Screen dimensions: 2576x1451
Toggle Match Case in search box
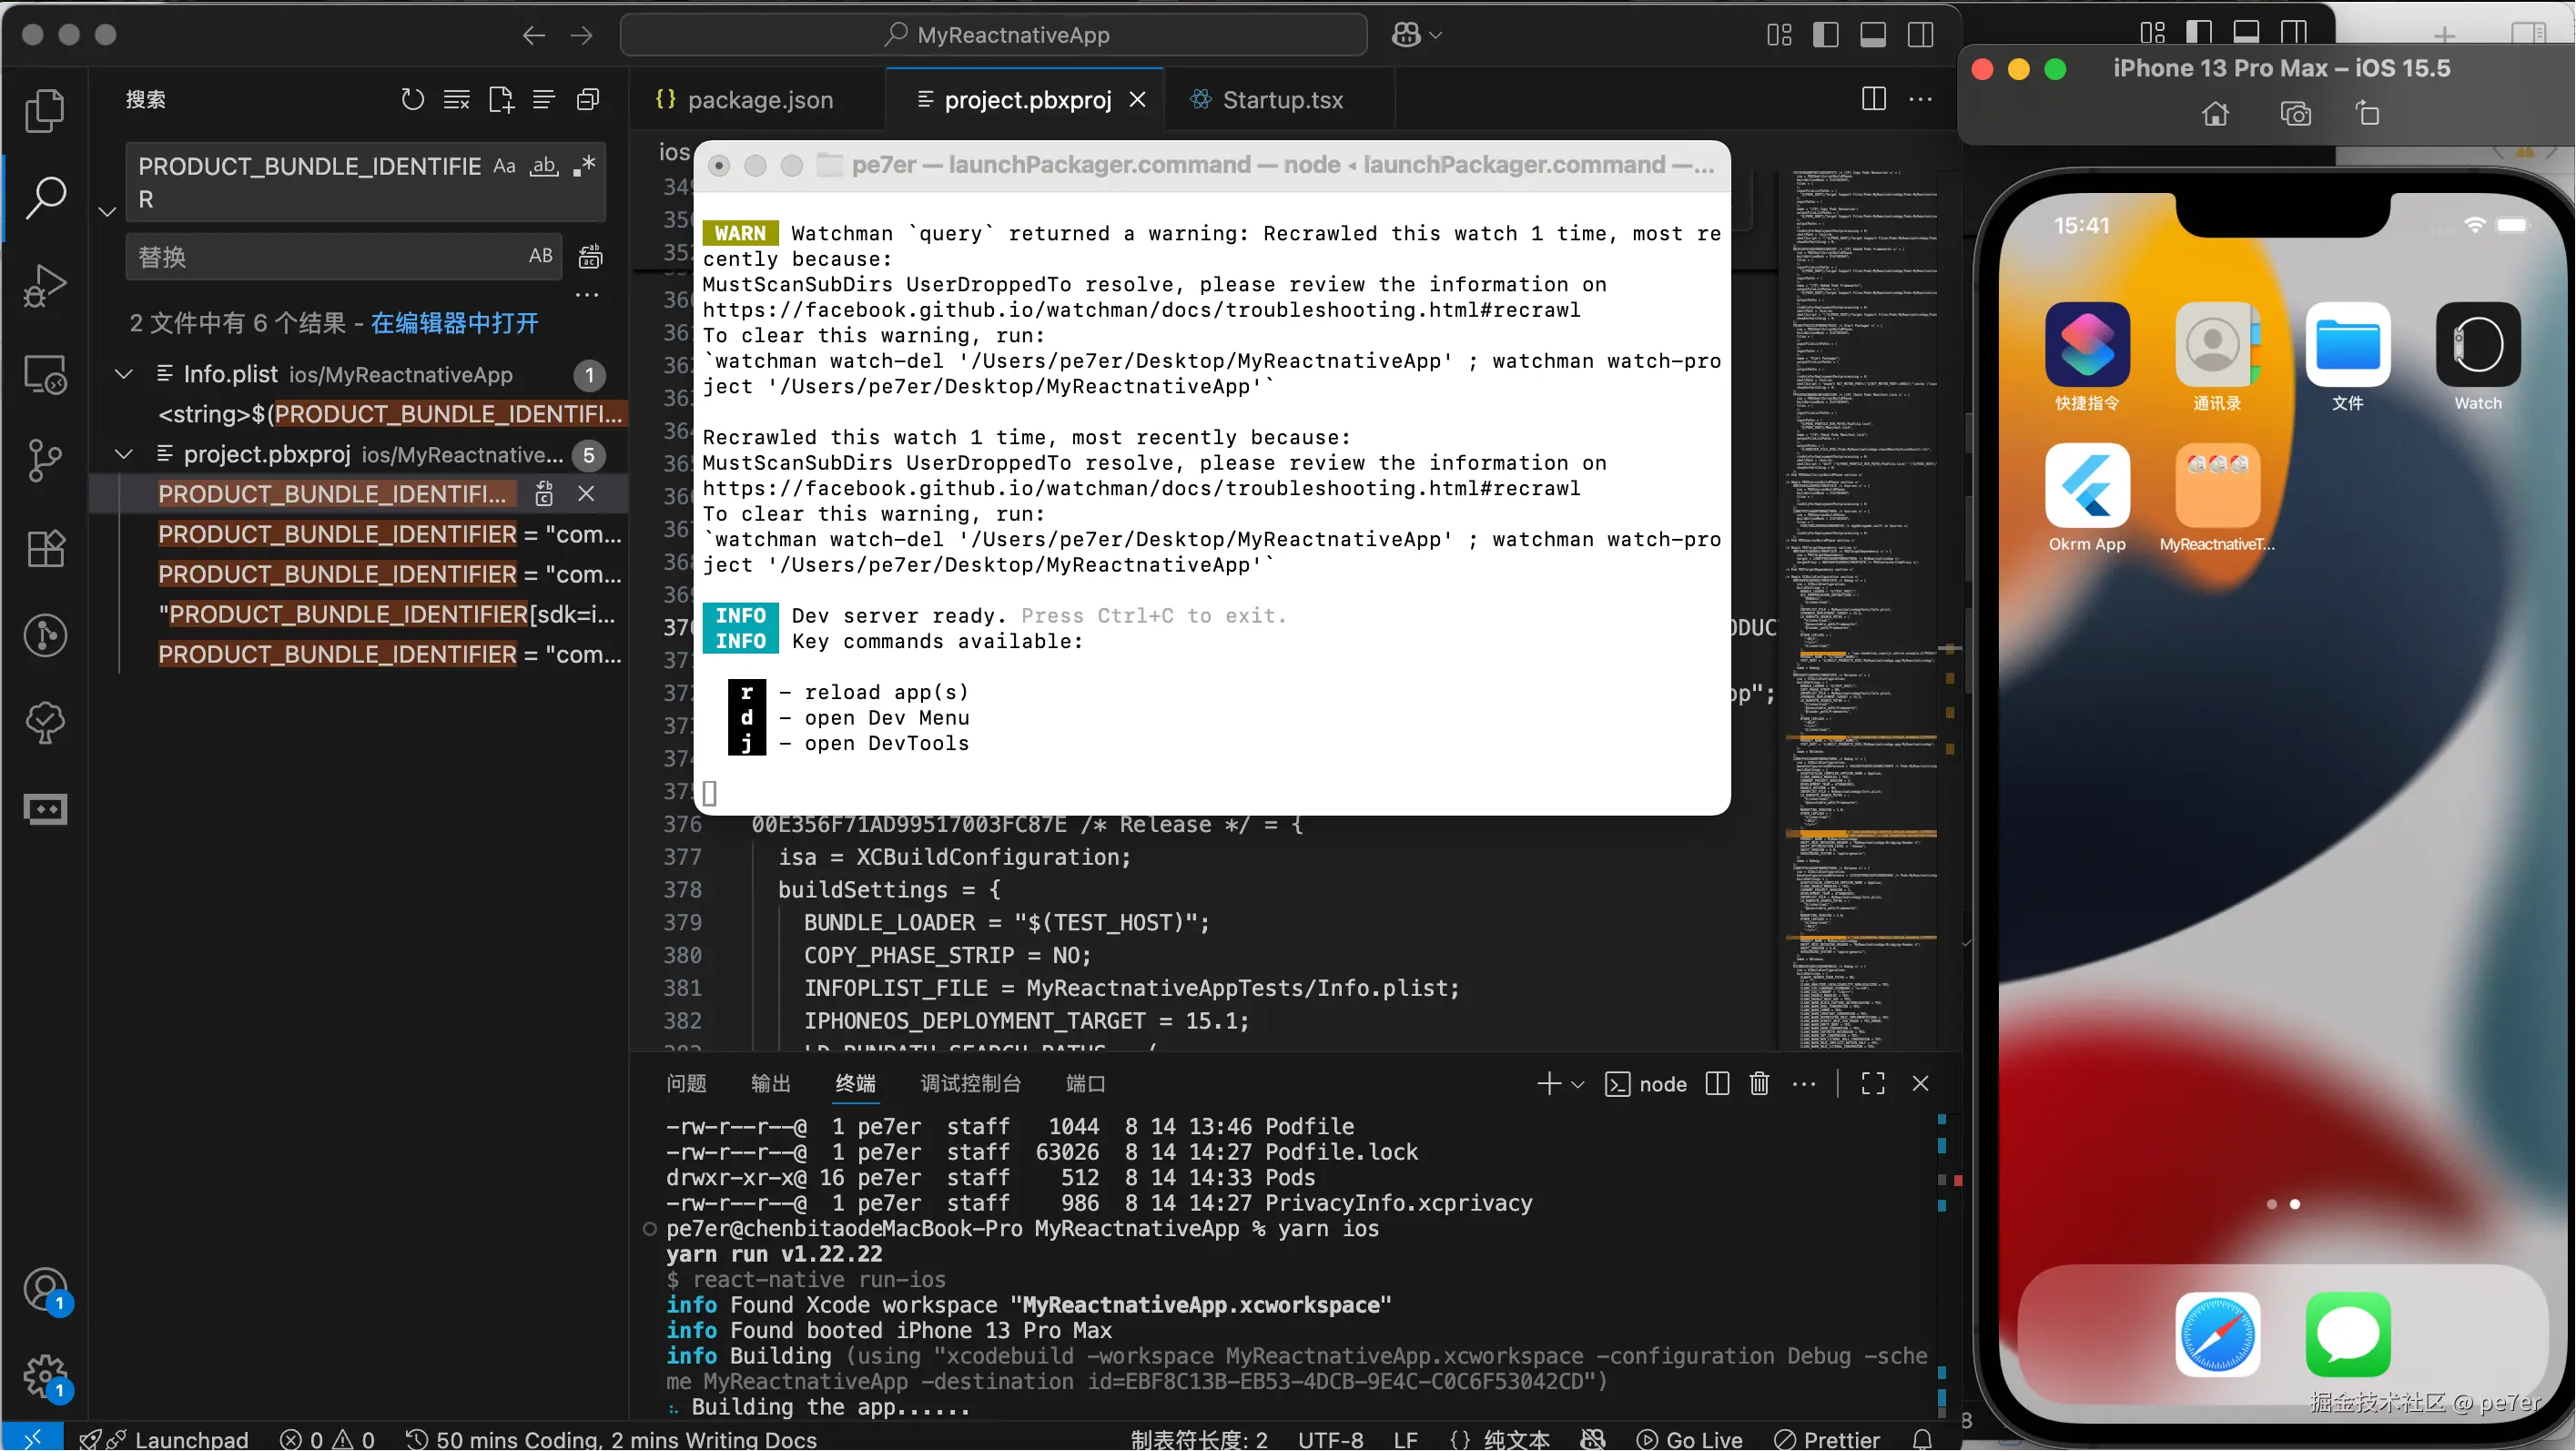coord(505,166)
